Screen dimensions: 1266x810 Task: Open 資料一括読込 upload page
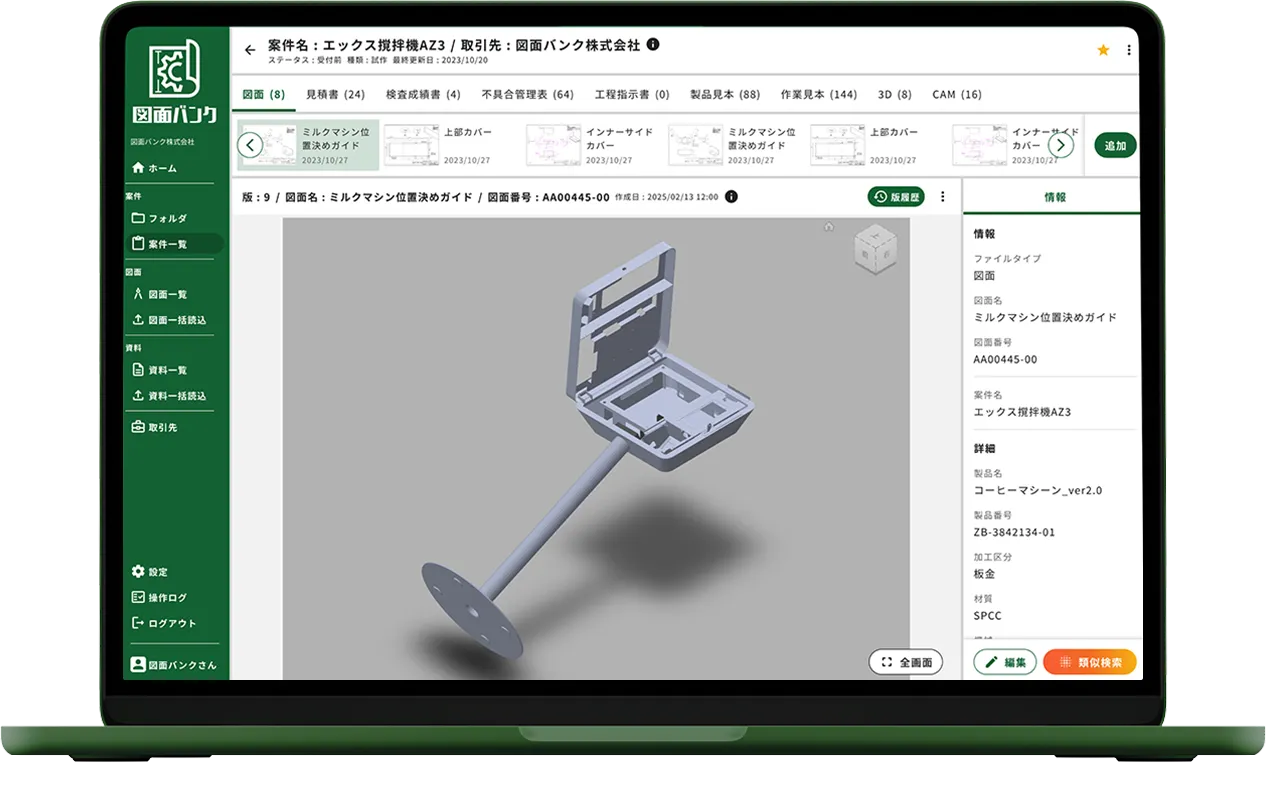pos(169,396)
